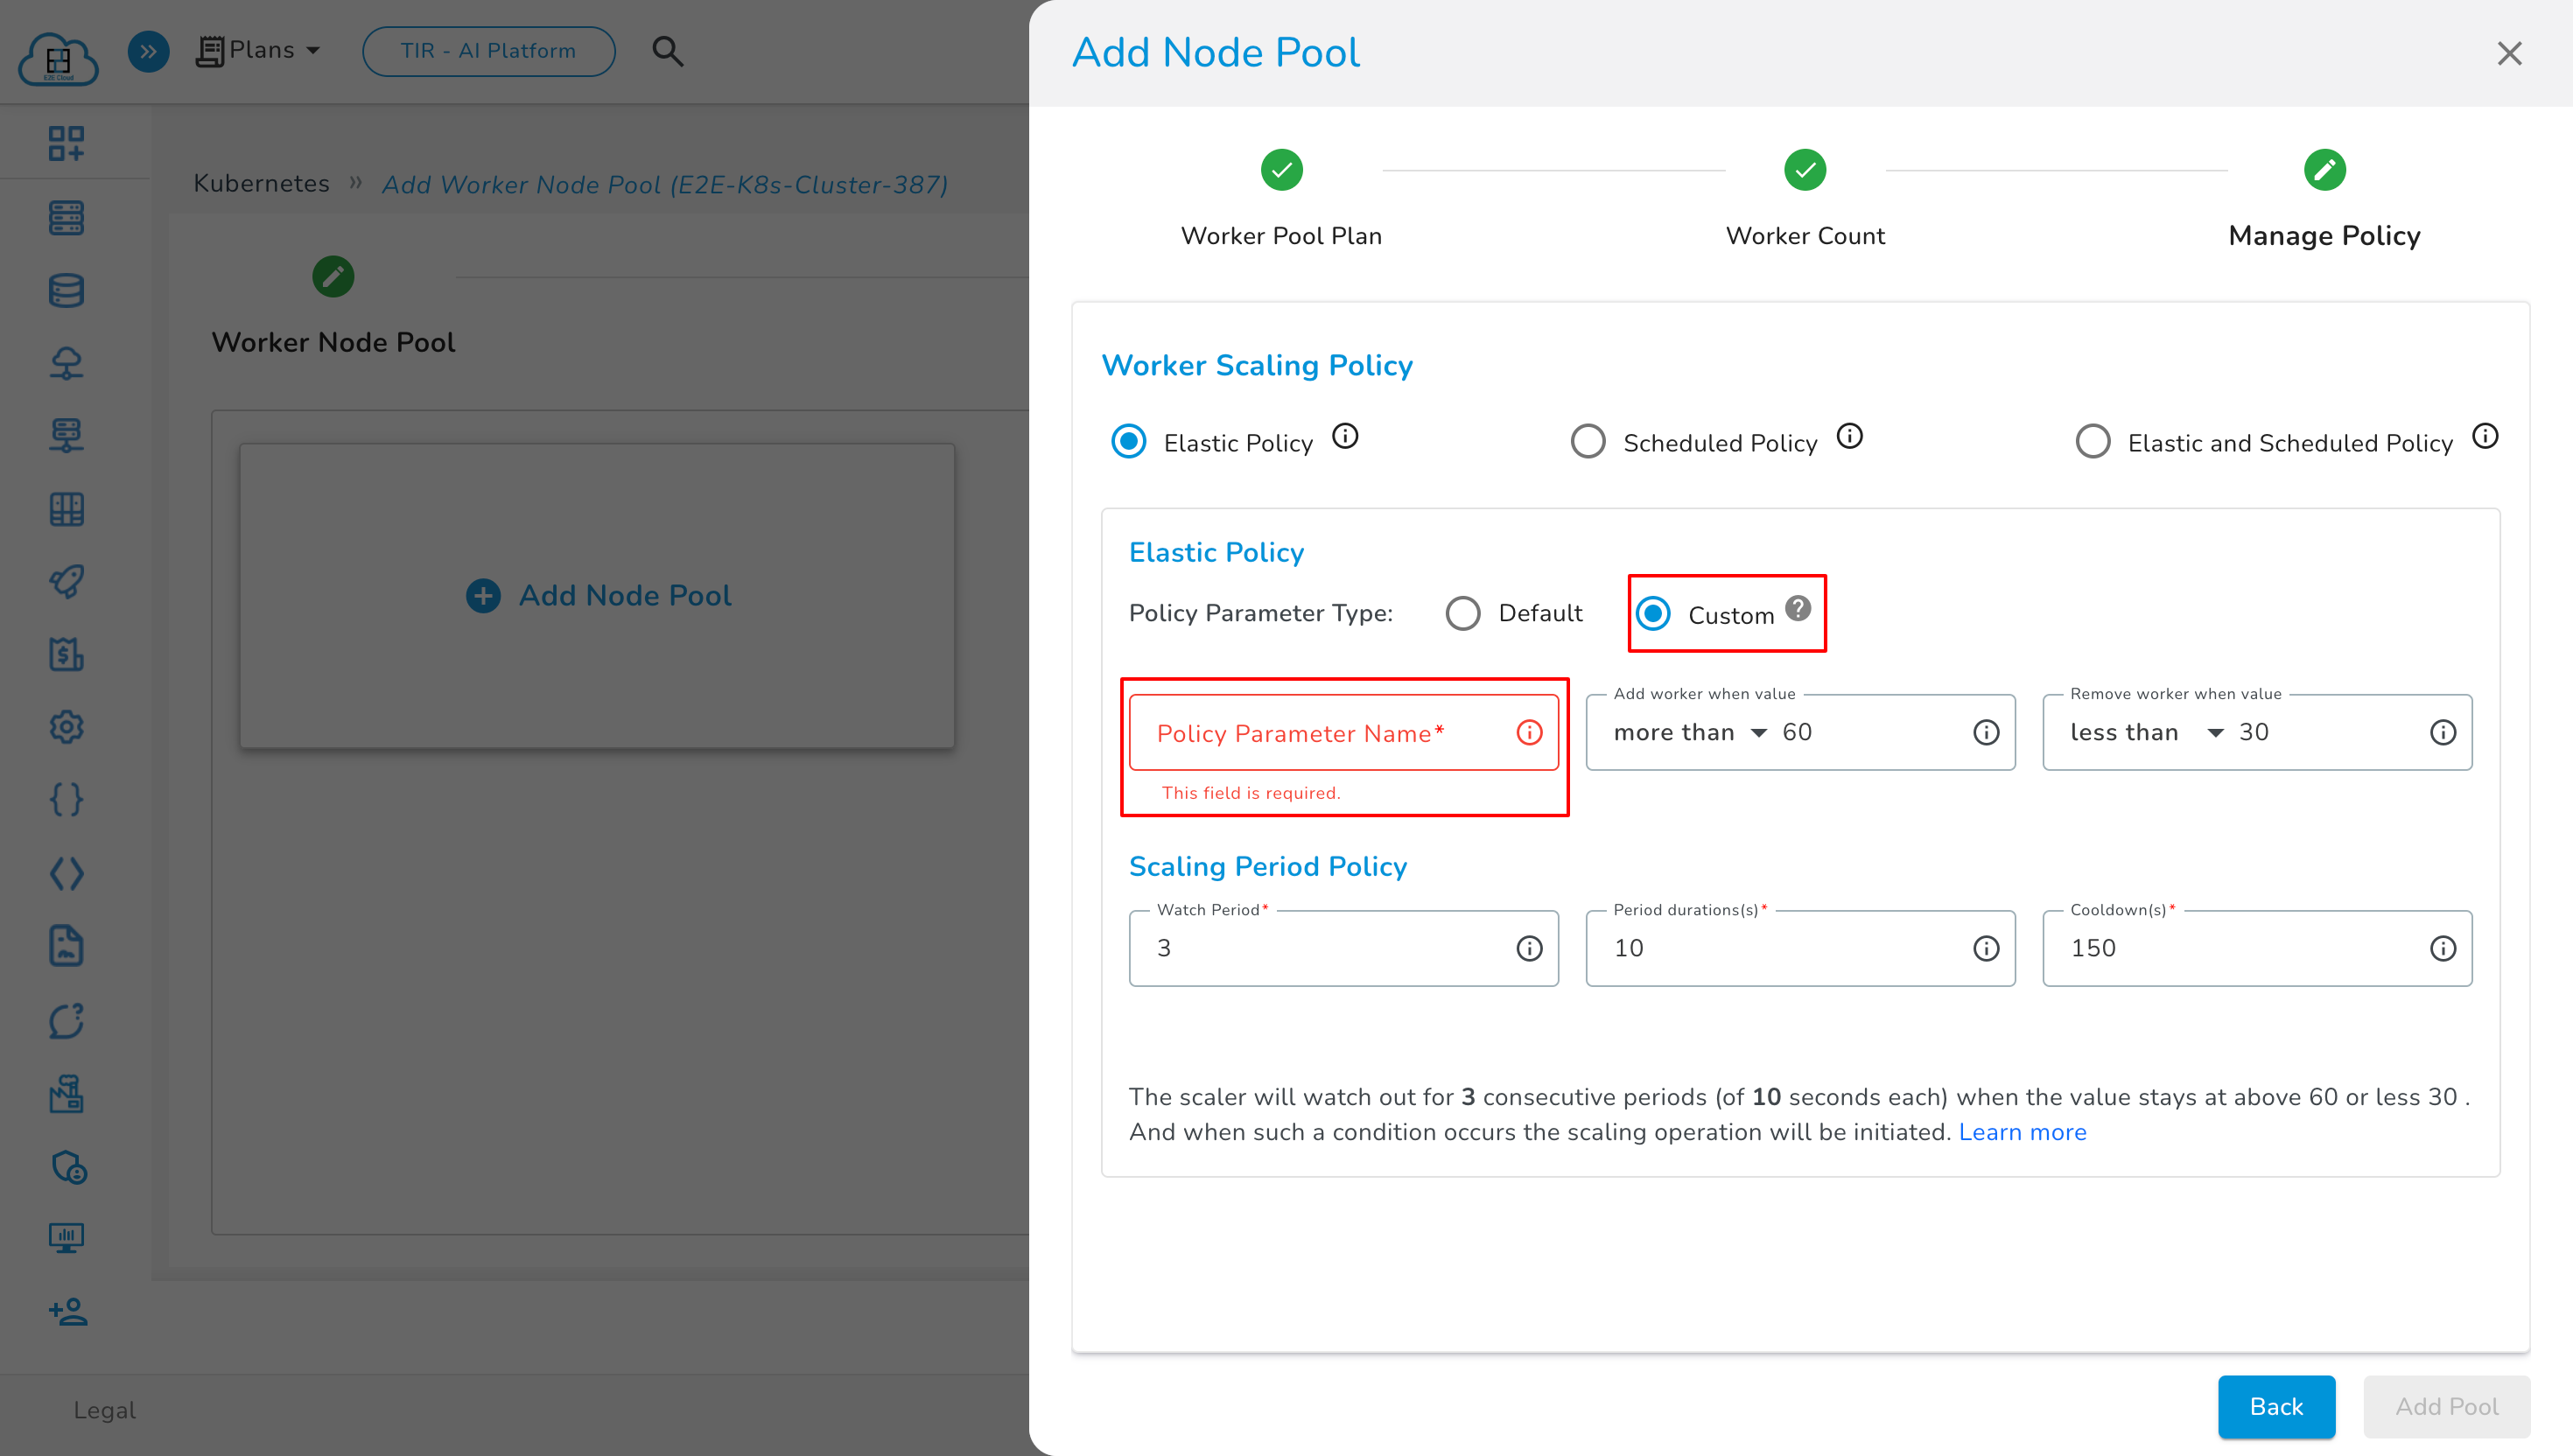Click the Worker Node Pool step pencil icon
2573x1456 pixels.
click(333, 277)
